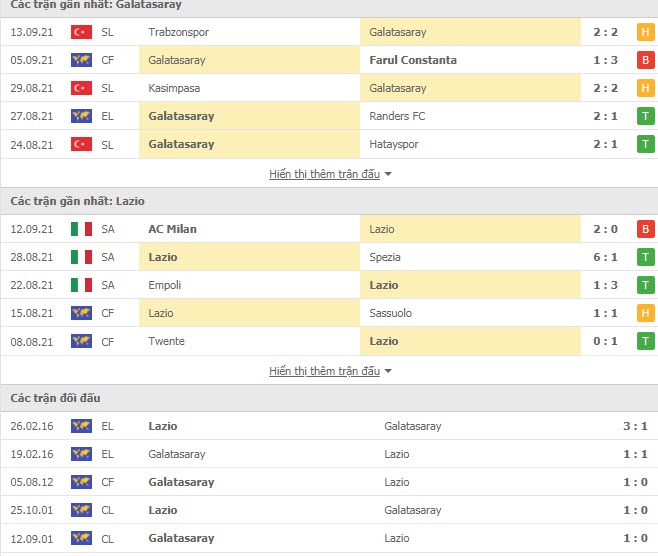Click the Farul Constanta team name

tap(413, 60)
